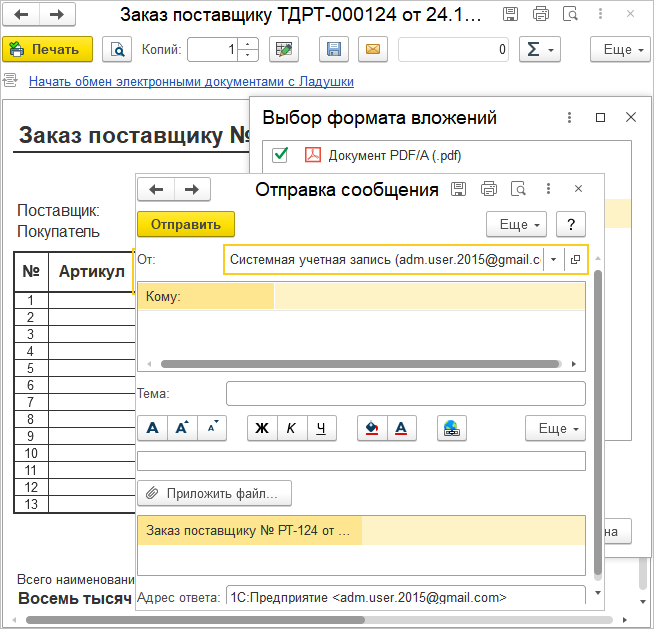Click Приложить файл... button
Image resolution: width=654 pixels, height=629 pixels.
pos(214,493)
